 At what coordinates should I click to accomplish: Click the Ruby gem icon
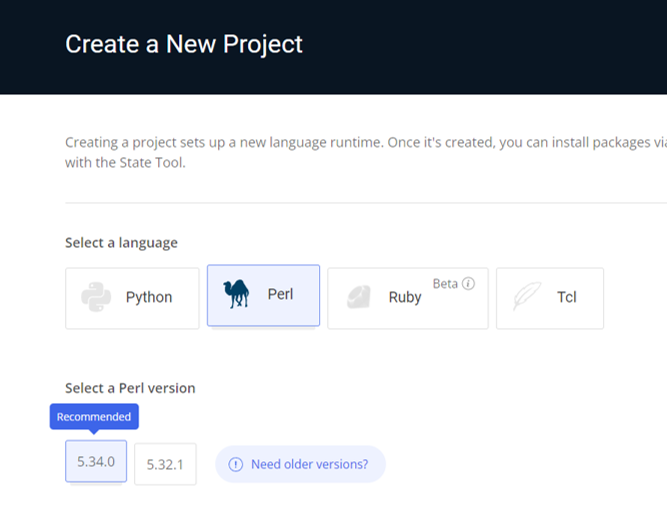click(x=360, y=297)
